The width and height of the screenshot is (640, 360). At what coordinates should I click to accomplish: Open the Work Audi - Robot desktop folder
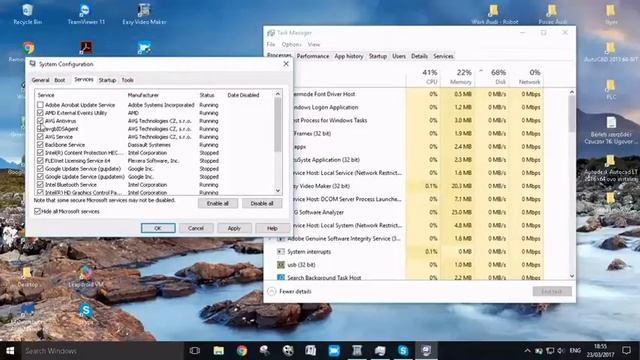[494, 14]
